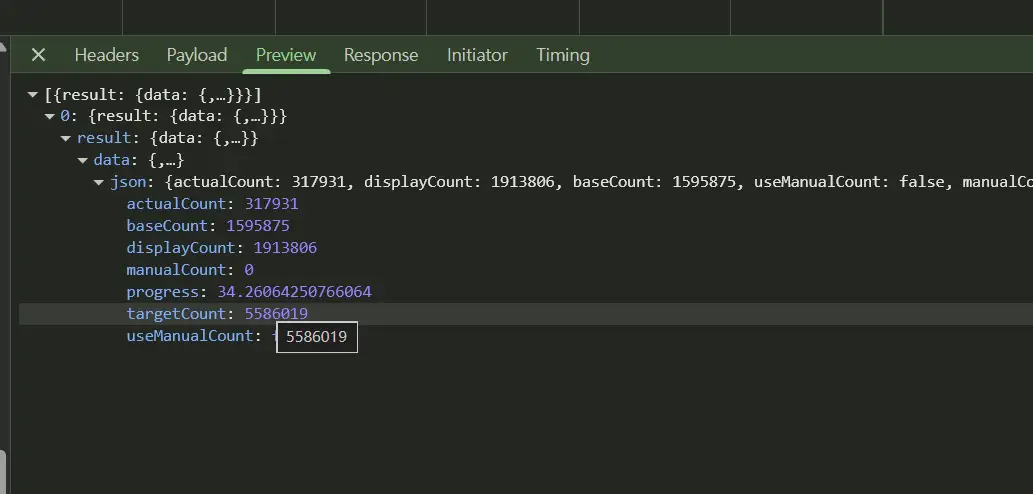Select the Preview tab
This screenshot has width=1033, height=494.
(x=285, y=55)
